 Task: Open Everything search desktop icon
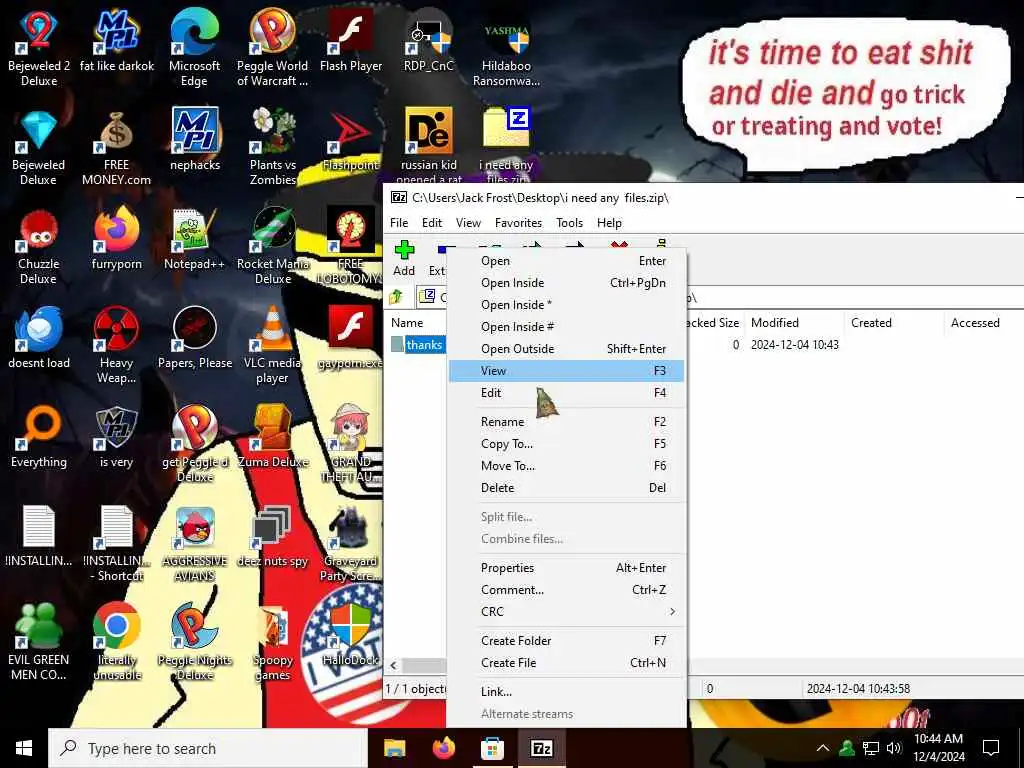39,438
